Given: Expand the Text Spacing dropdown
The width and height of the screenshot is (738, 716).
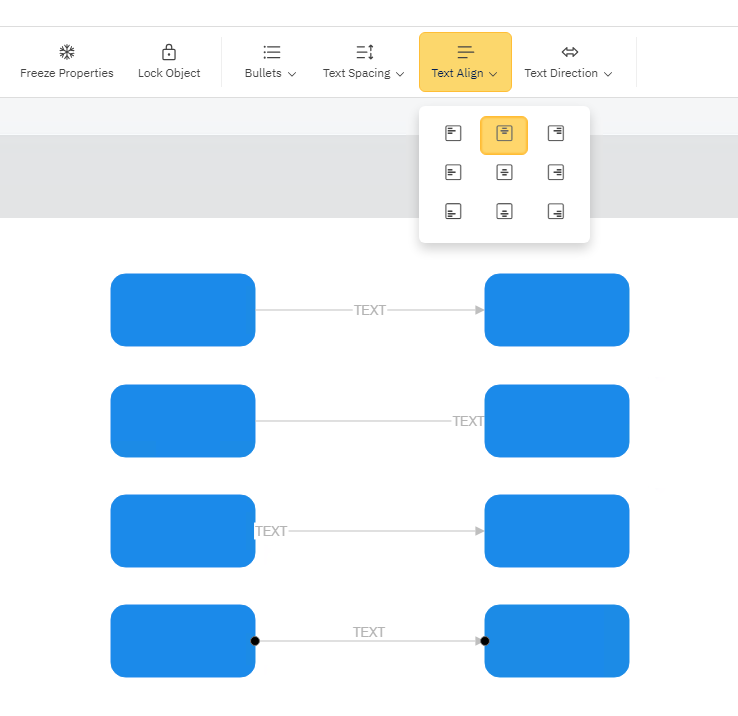Looking at the screenshot, I should click(364, 62).
